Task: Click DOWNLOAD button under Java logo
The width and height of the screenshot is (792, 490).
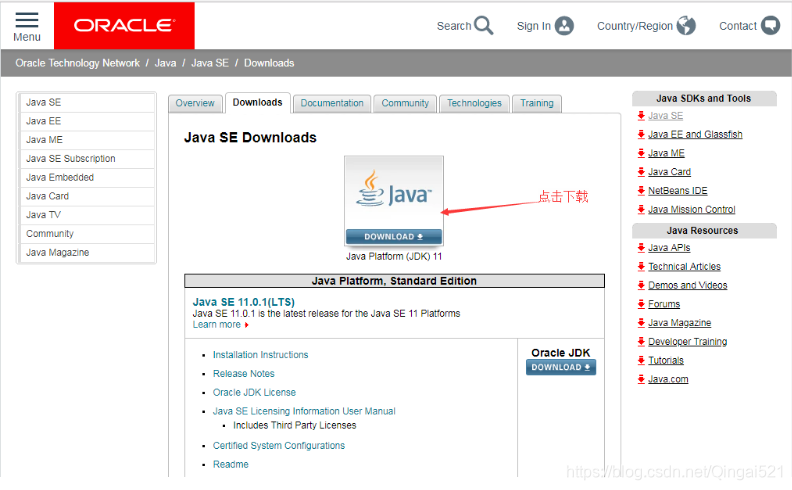Action: pos(393,236)
